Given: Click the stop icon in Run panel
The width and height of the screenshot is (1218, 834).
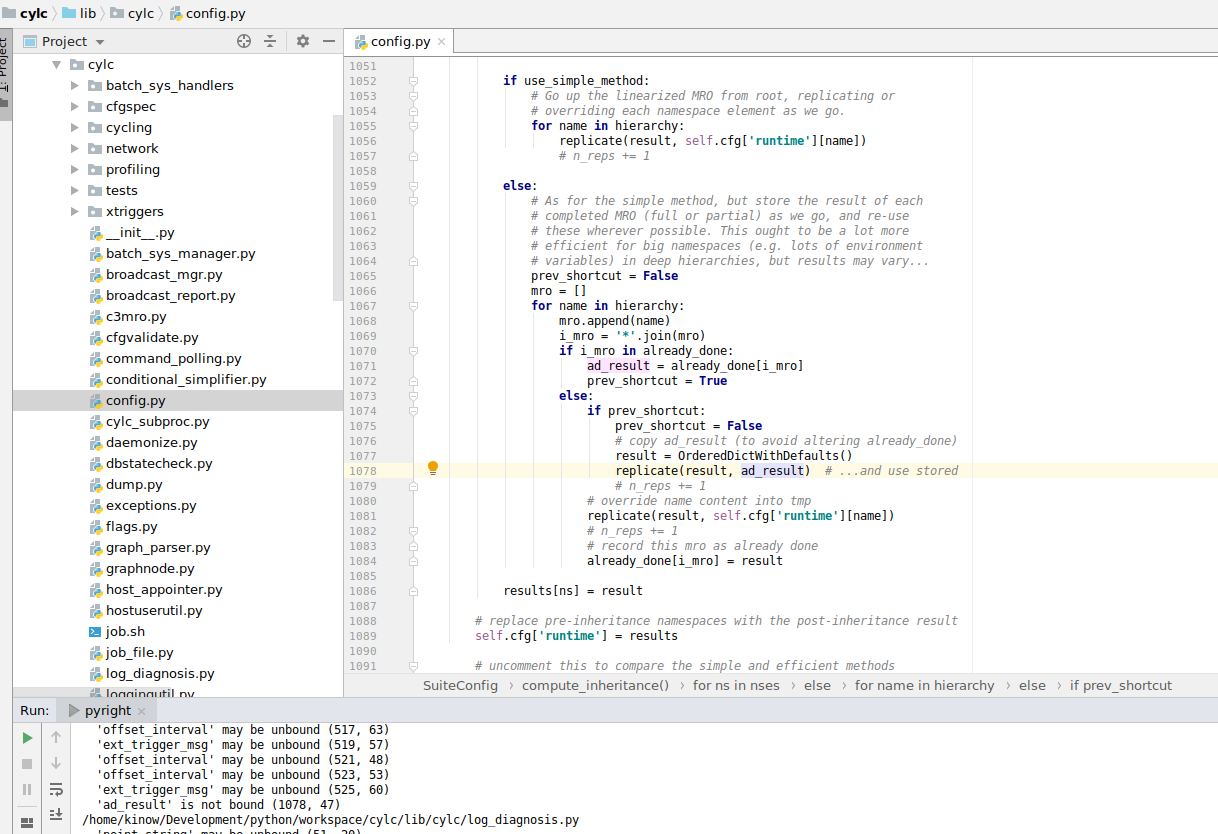Looking at the screenshot, I should coord(27,763).
